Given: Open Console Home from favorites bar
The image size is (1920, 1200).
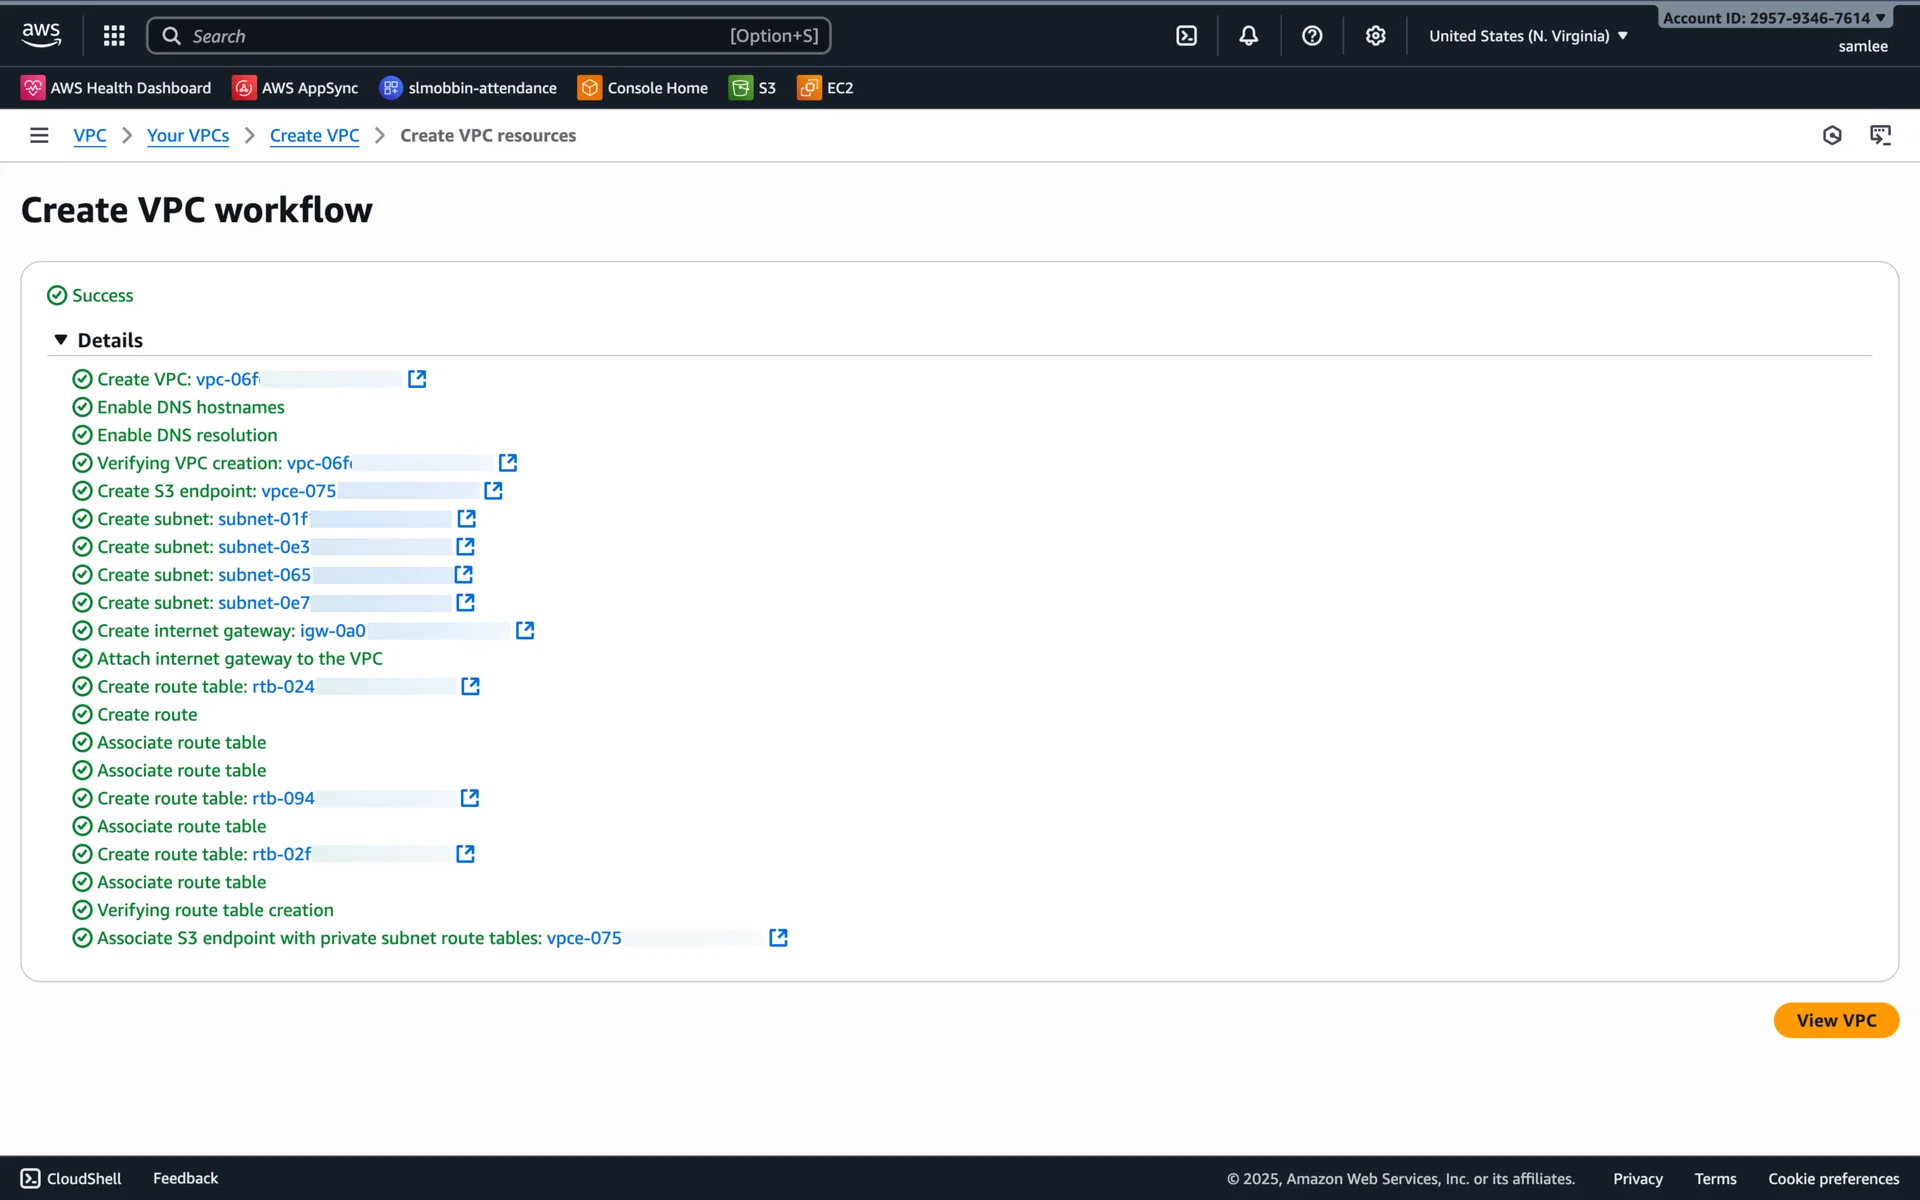Looking at the screenshot, I should (643, 88).
